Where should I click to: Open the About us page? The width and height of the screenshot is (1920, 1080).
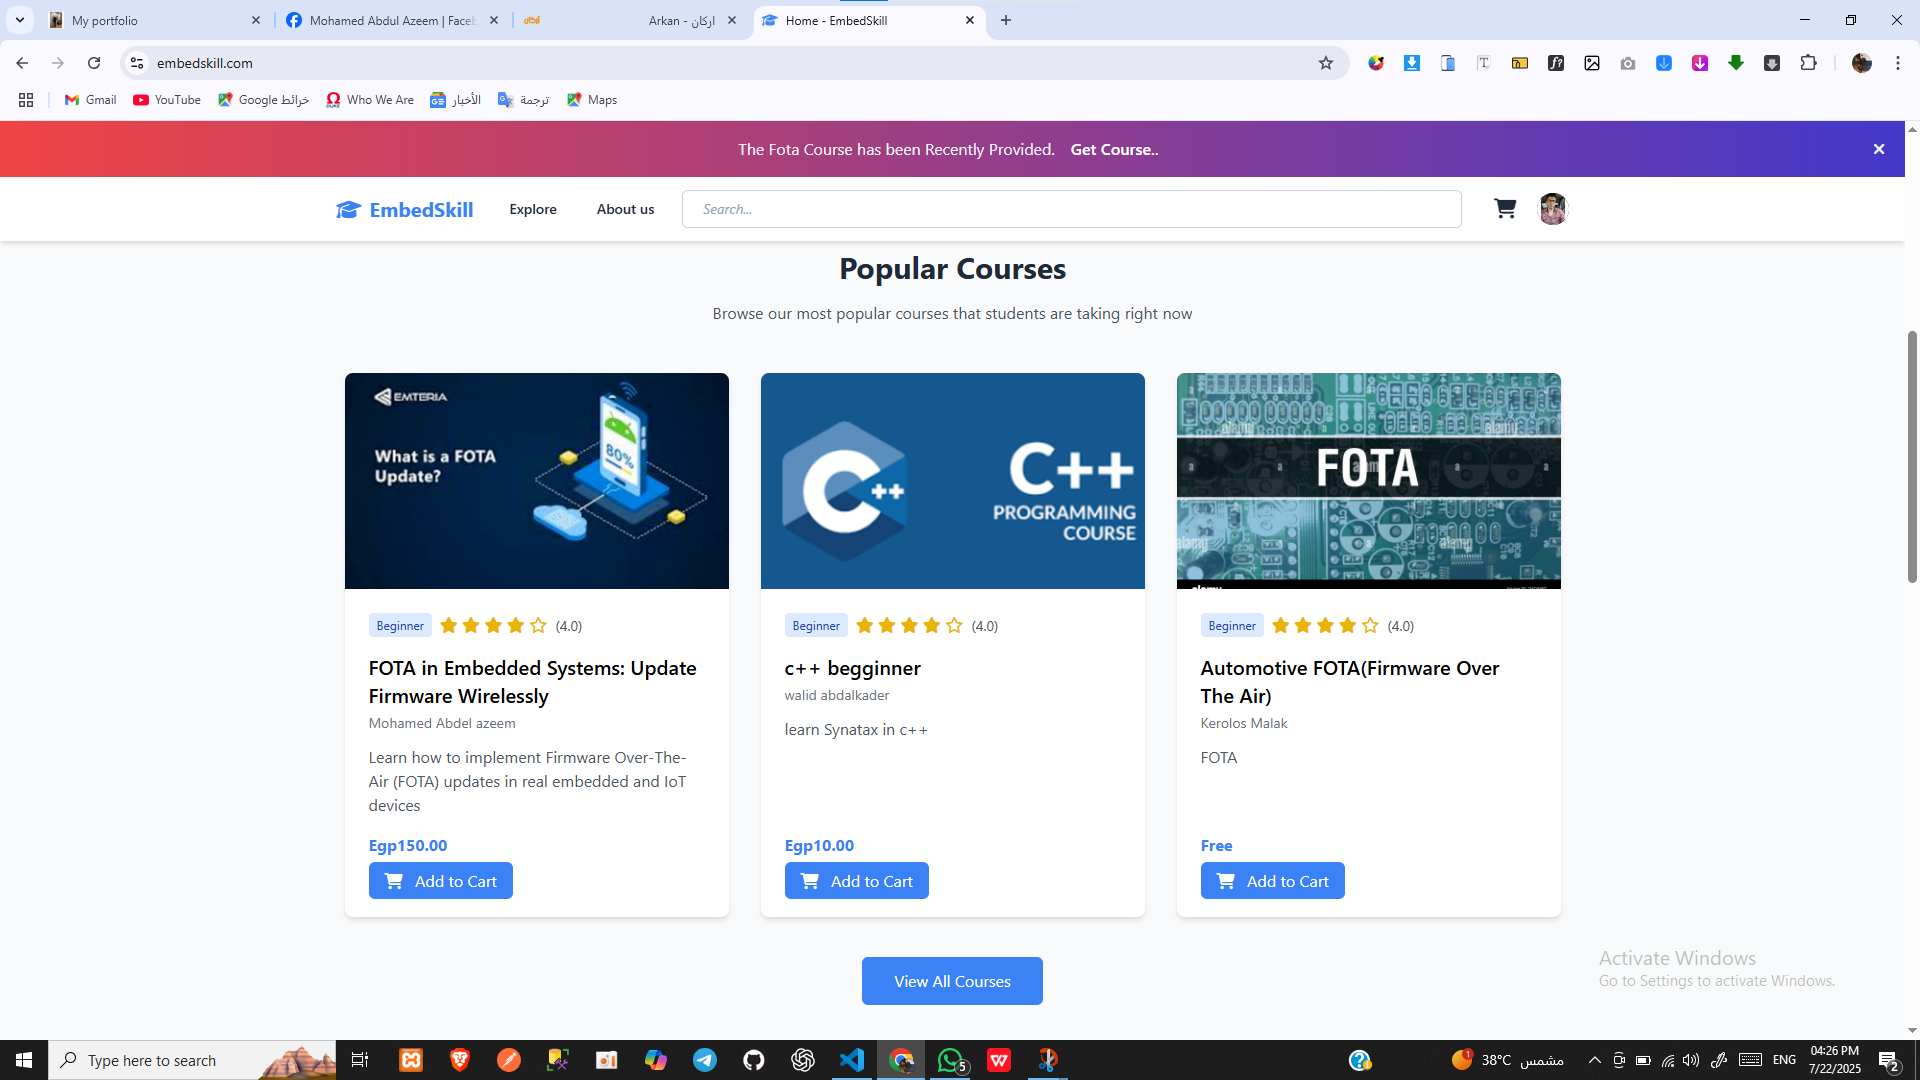[x=625, y=209]
